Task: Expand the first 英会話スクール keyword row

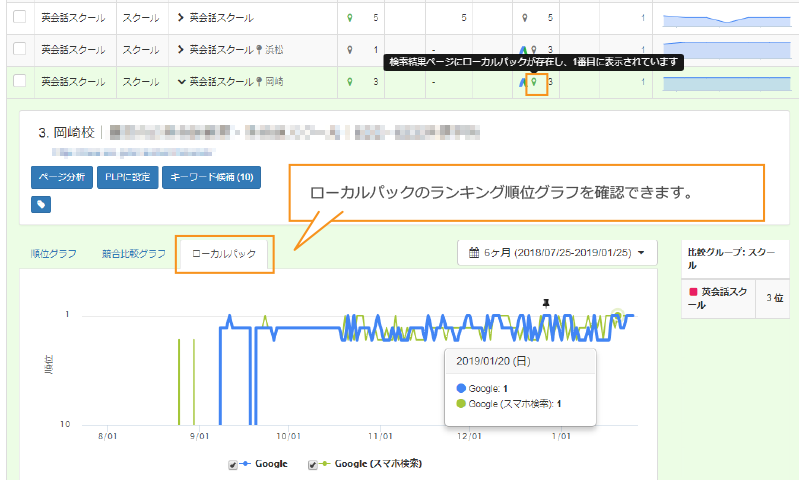Action: [180, 18]
